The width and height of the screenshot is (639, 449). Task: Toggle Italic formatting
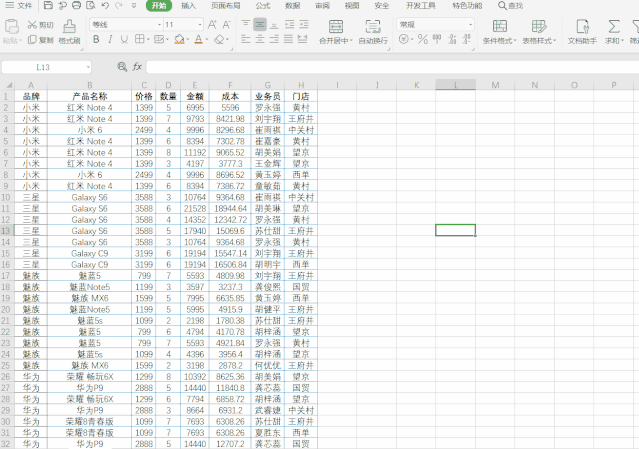[x=110, y=40]
